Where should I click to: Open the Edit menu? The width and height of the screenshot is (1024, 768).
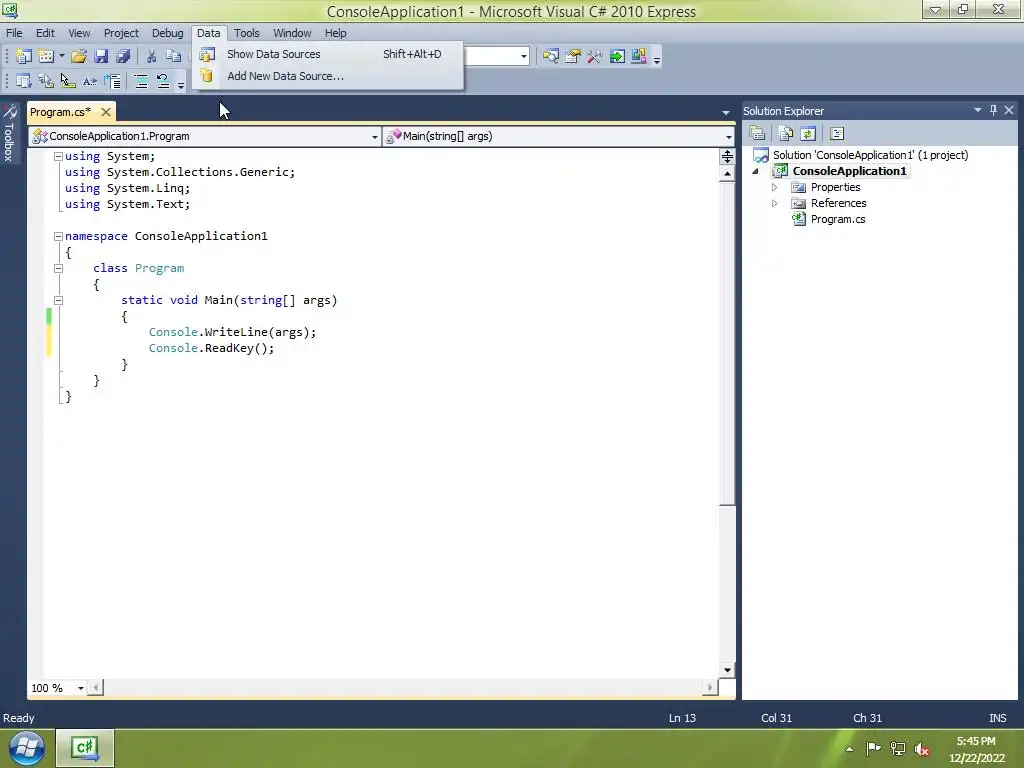(45, 33)
